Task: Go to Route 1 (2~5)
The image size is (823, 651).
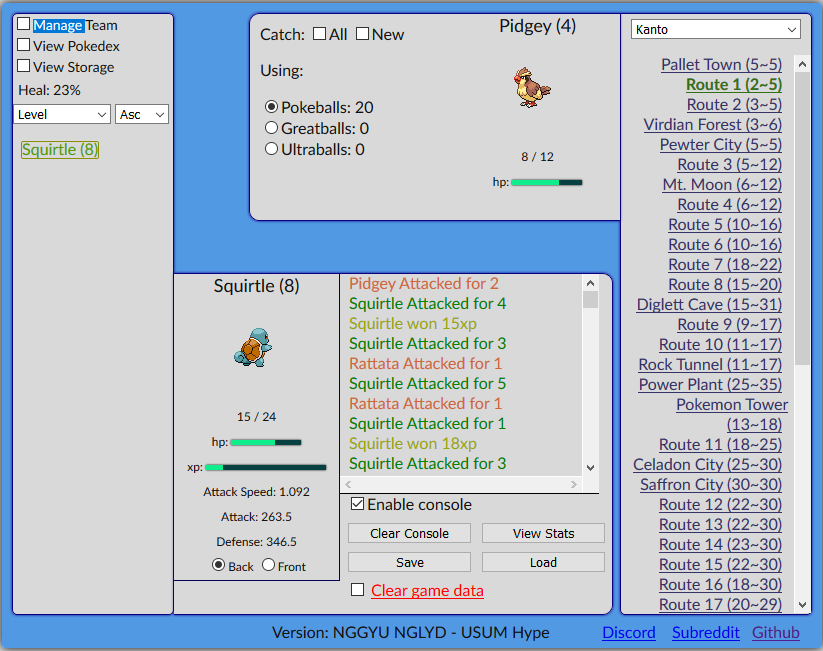Action: tap(734, 85)
